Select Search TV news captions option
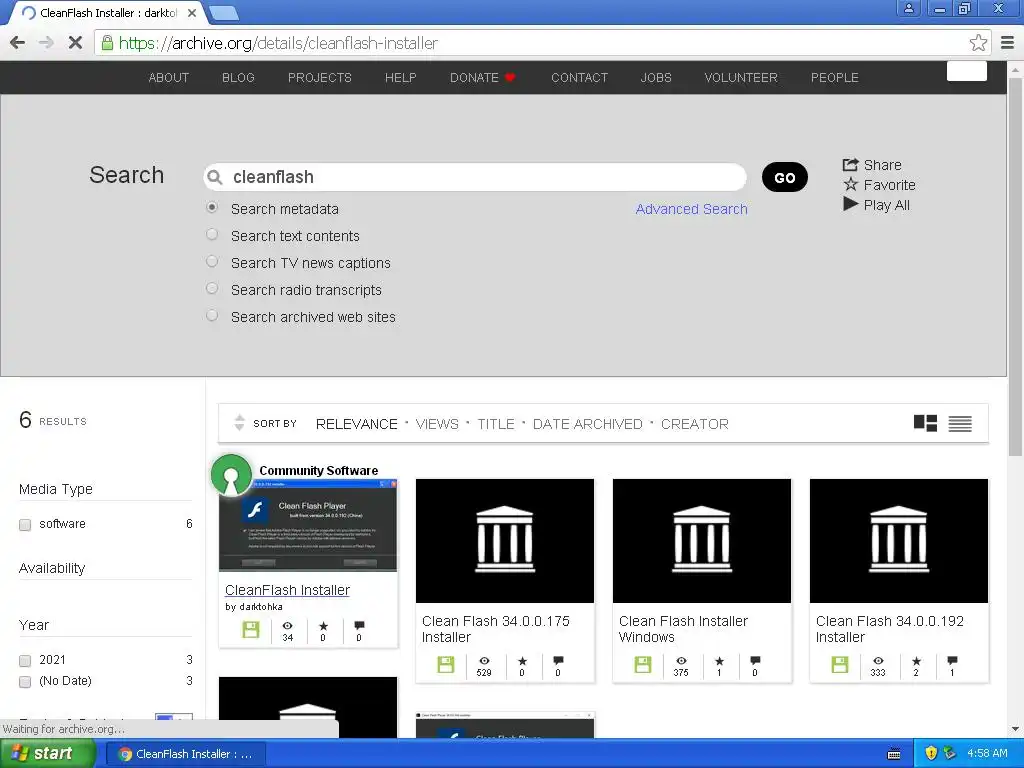The width and height of the screenshot is (1024, 768). coord(212,261)
